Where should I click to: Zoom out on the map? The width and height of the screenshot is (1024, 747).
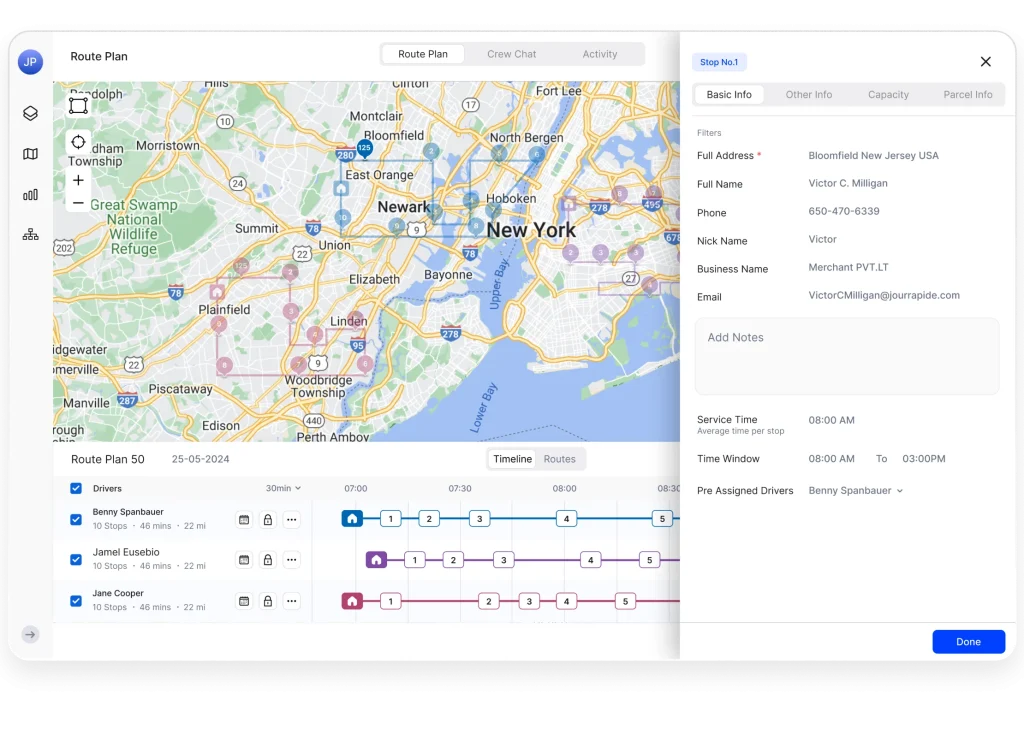[78, 203]
